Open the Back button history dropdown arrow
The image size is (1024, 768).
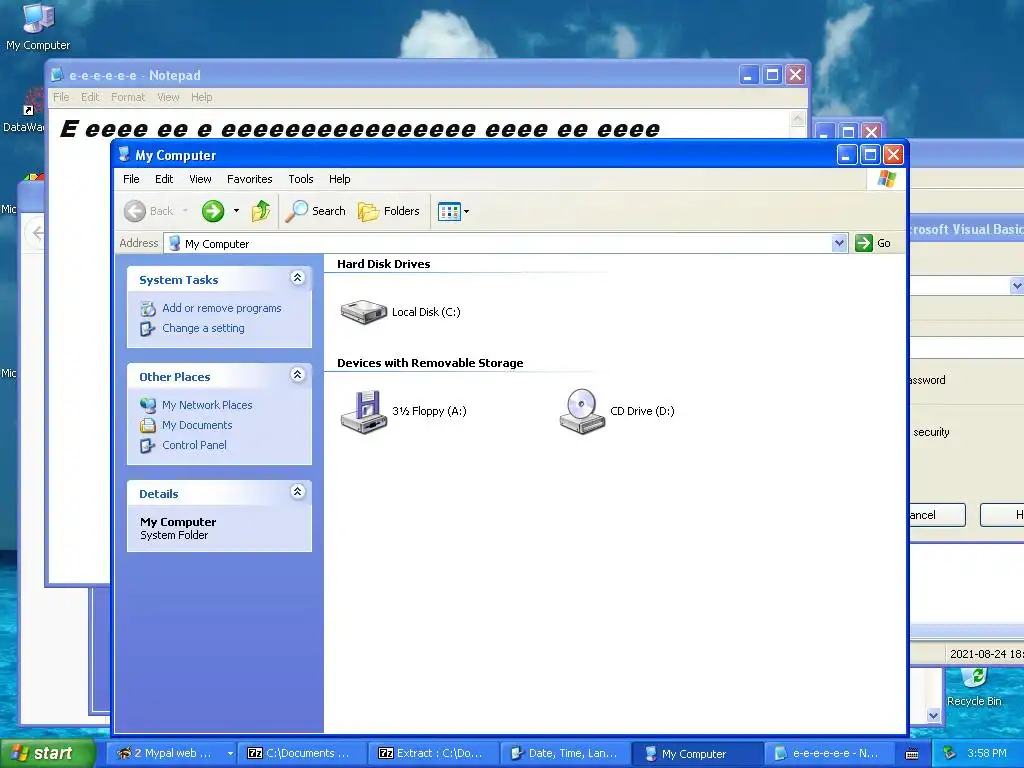[185, 211]
